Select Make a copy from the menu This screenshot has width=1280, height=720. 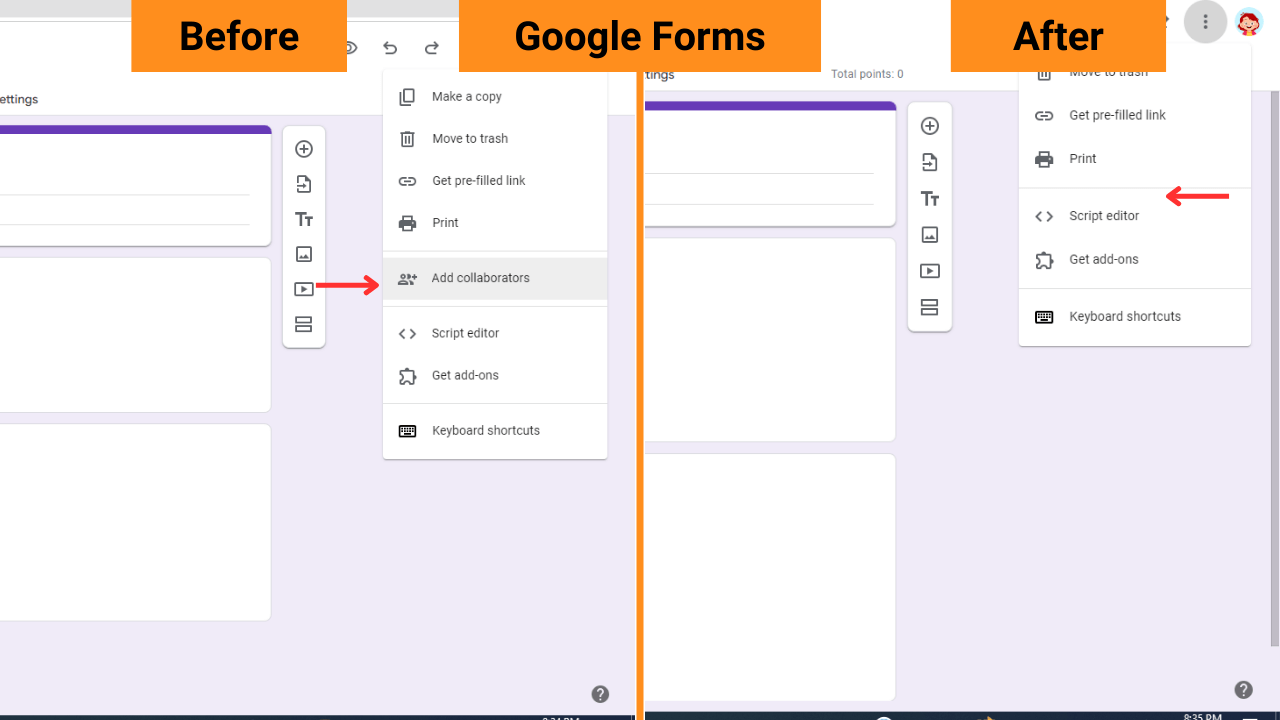466,96
